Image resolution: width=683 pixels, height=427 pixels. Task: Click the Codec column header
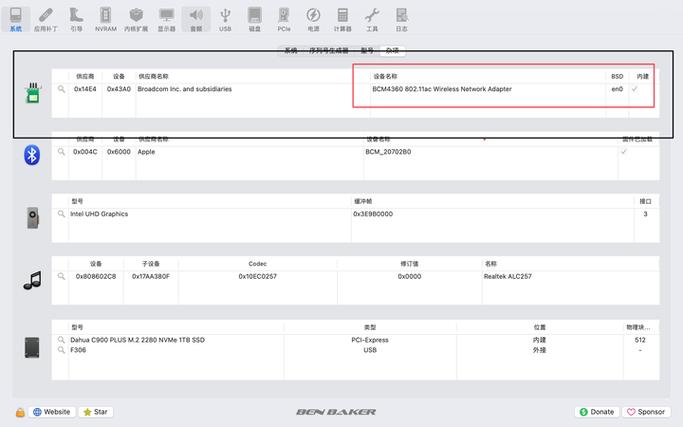click(x=257, y=264)
